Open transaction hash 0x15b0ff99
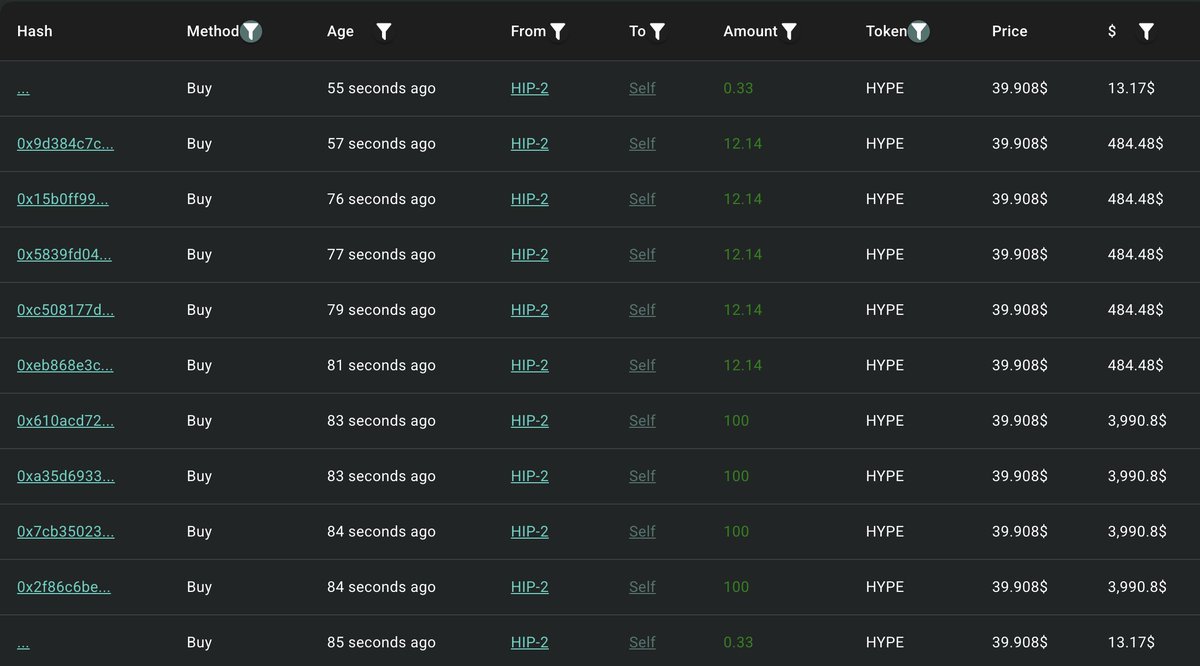 [x=63, y=199]
